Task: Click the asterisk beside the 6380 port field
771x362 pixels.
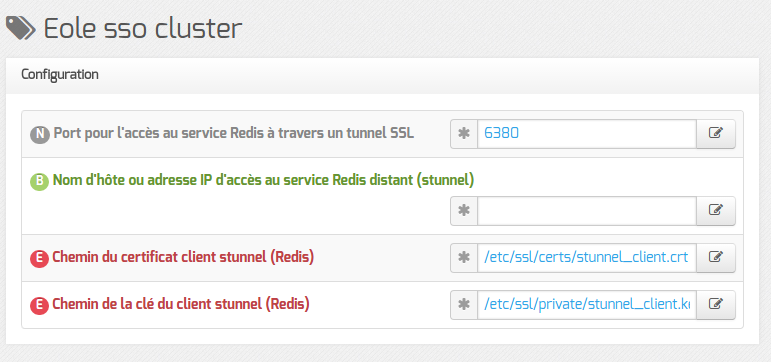Action: 464,133
